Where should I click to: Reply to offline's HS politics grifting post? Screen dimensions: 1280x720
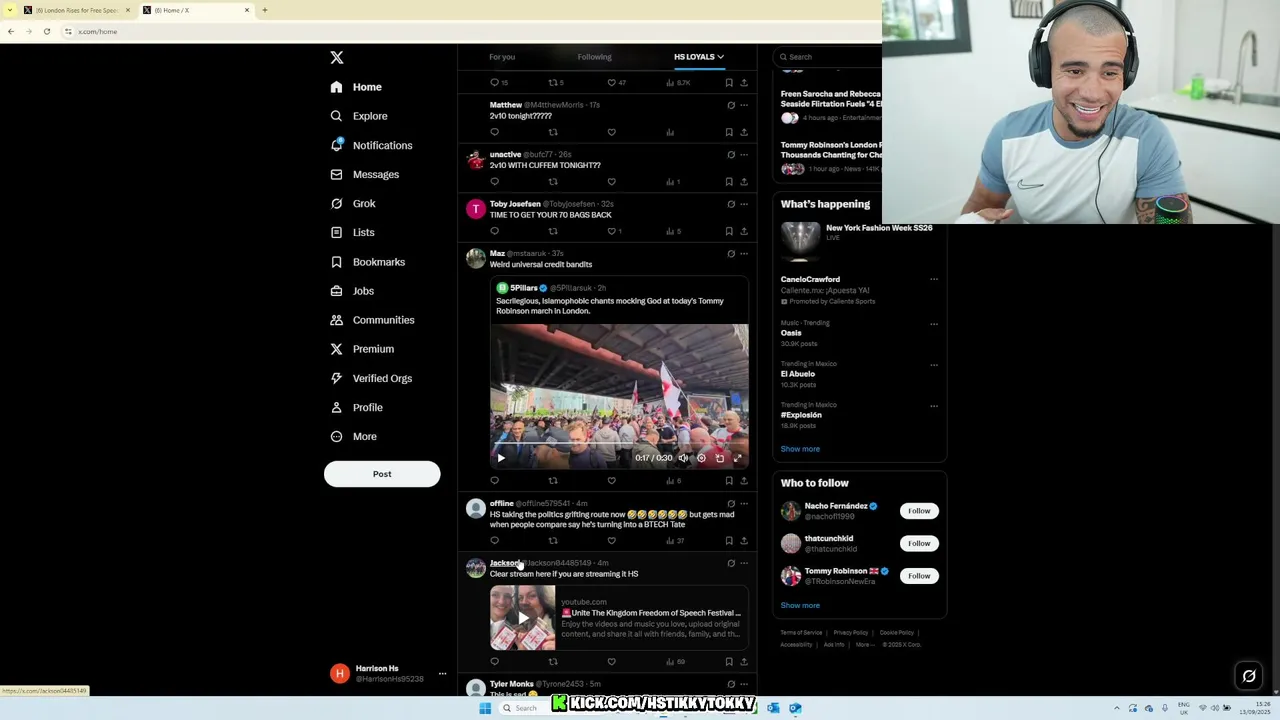click(x=494, y=541)
